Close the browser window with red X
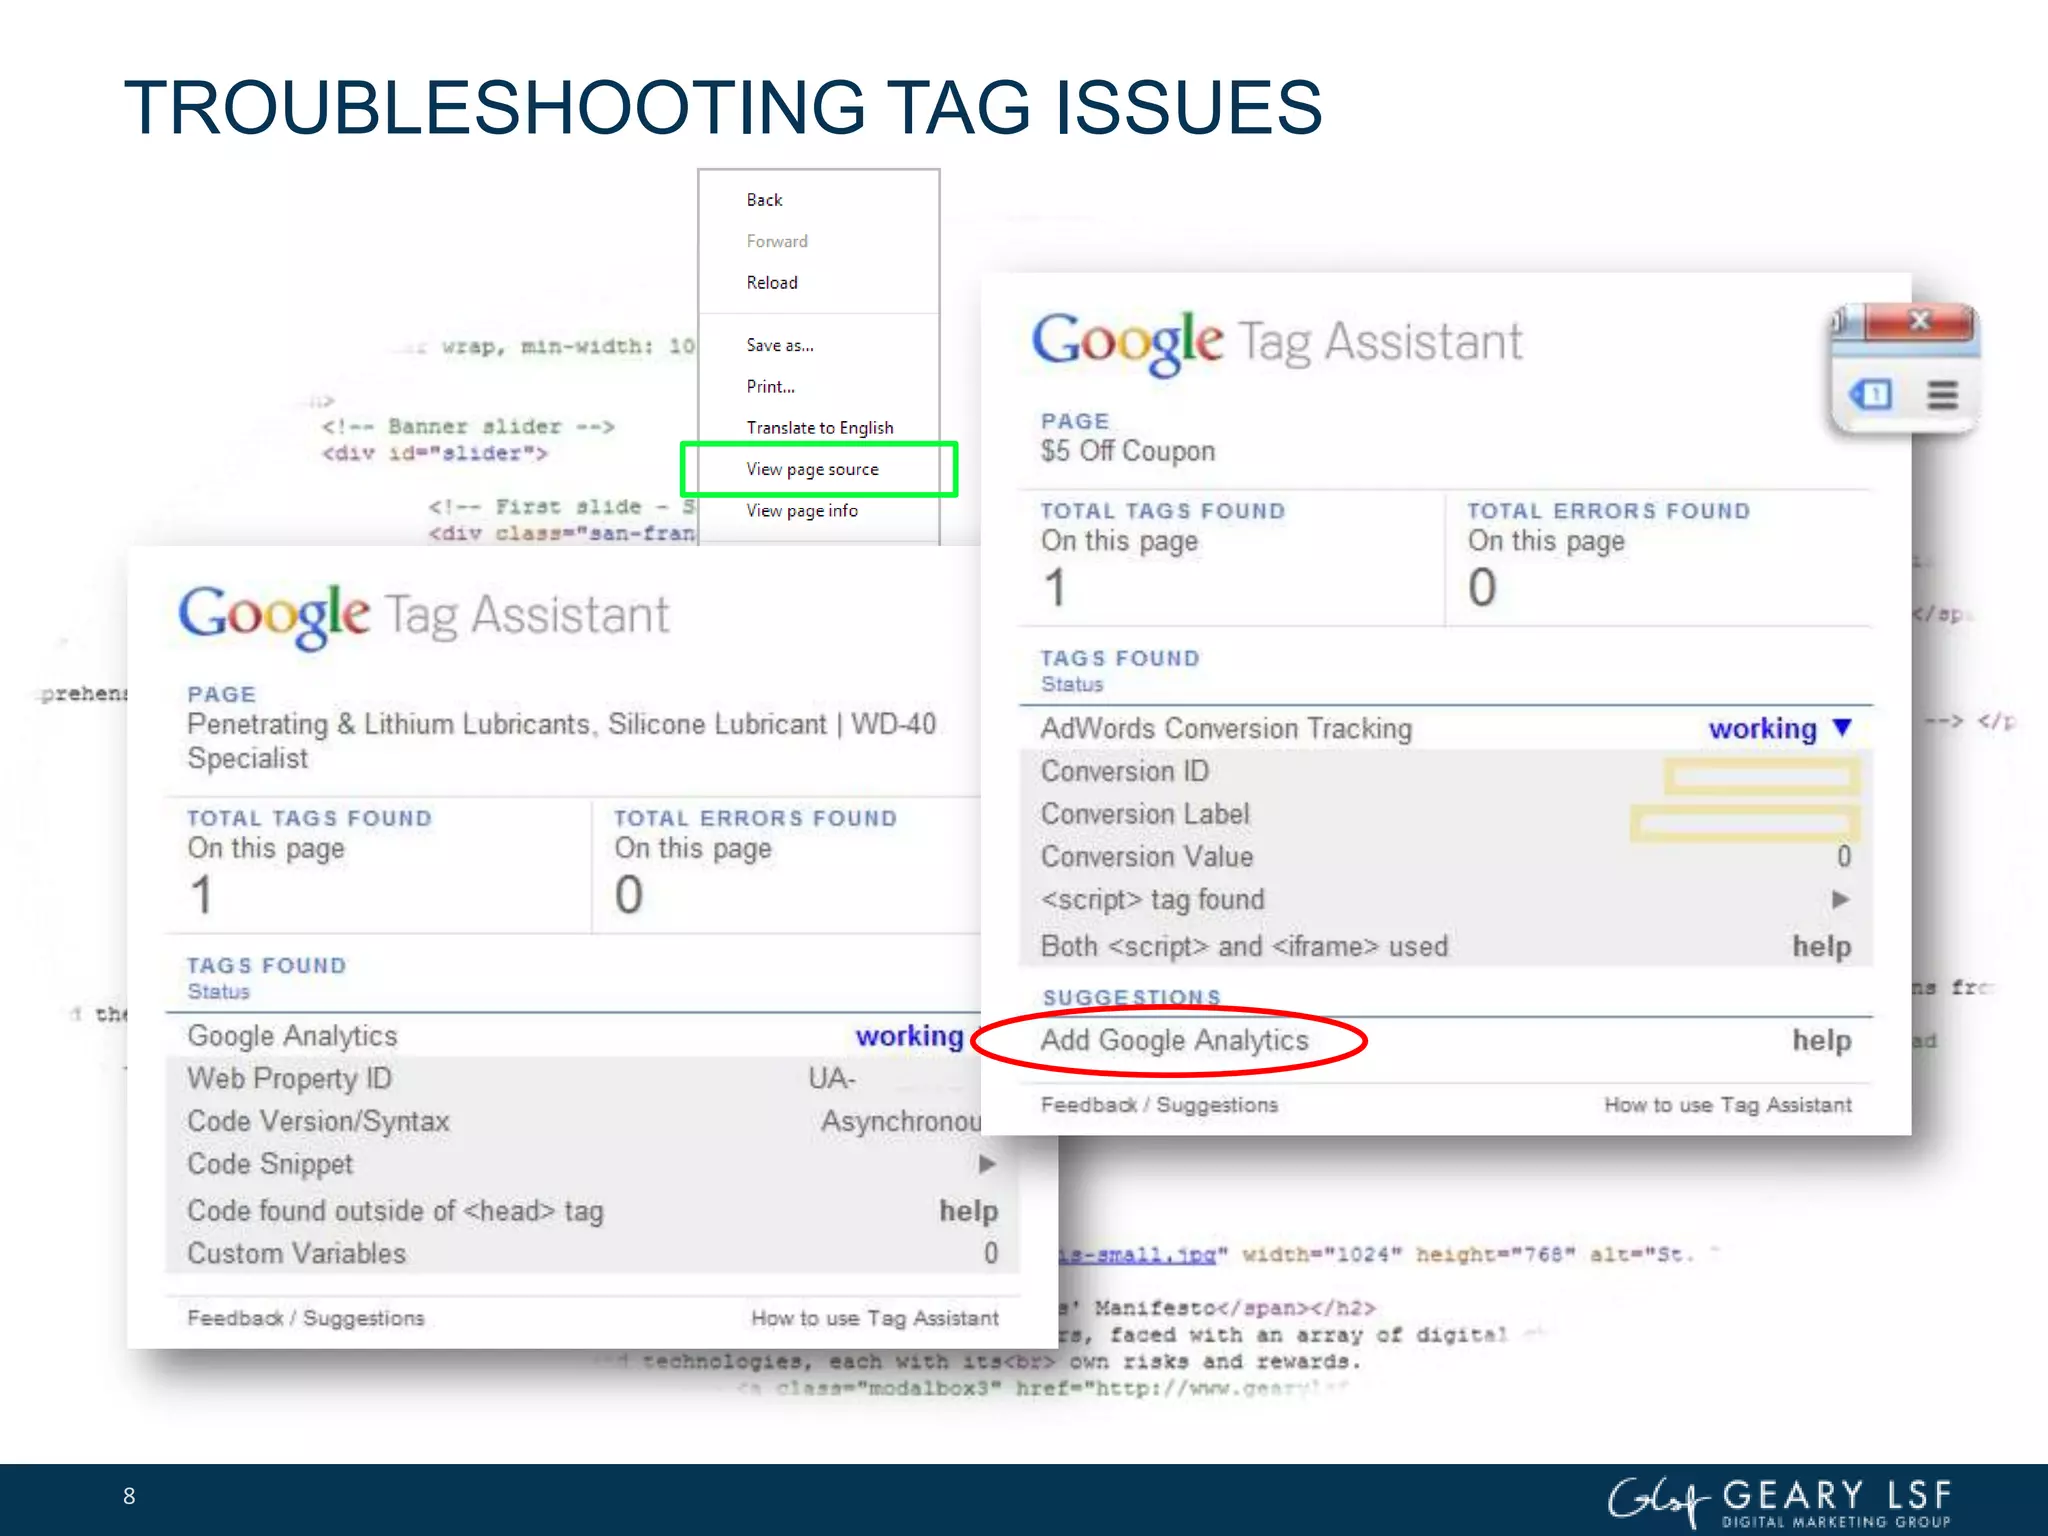Viewport: 2048px width, 1536px height. tap(1920, 321)
